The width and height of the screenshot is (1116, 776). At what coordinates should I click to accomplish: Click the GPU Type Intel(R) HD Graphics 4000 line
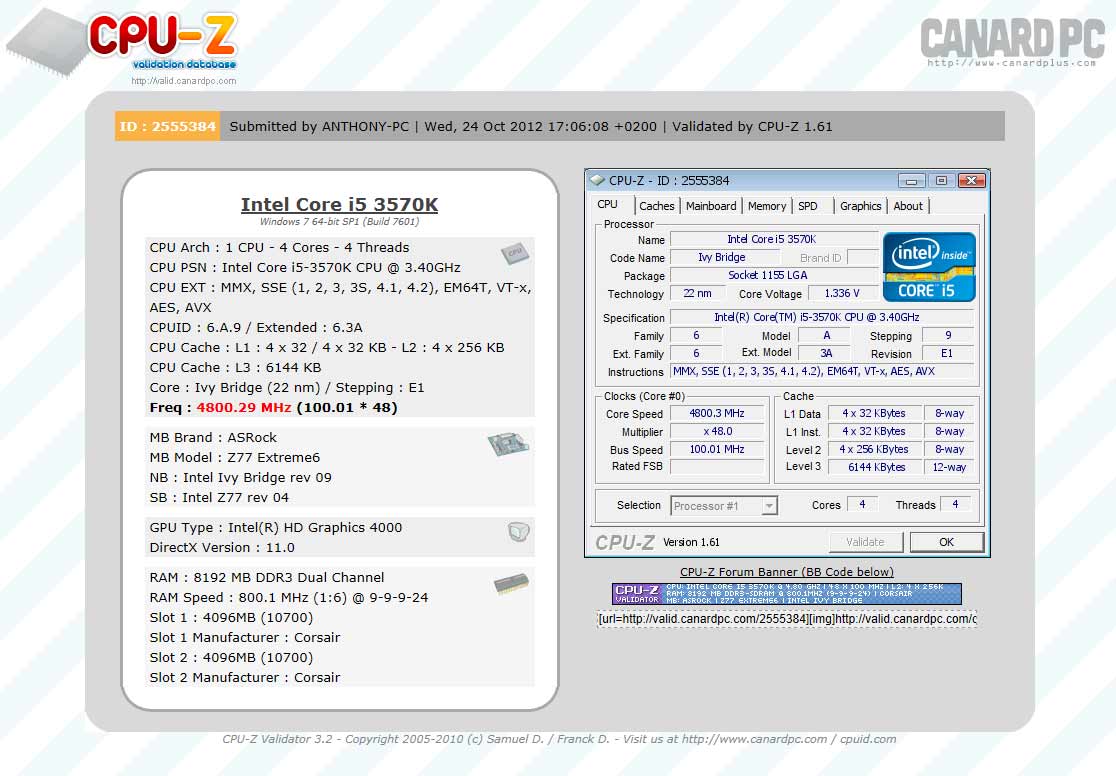click(x=275, y=528)
